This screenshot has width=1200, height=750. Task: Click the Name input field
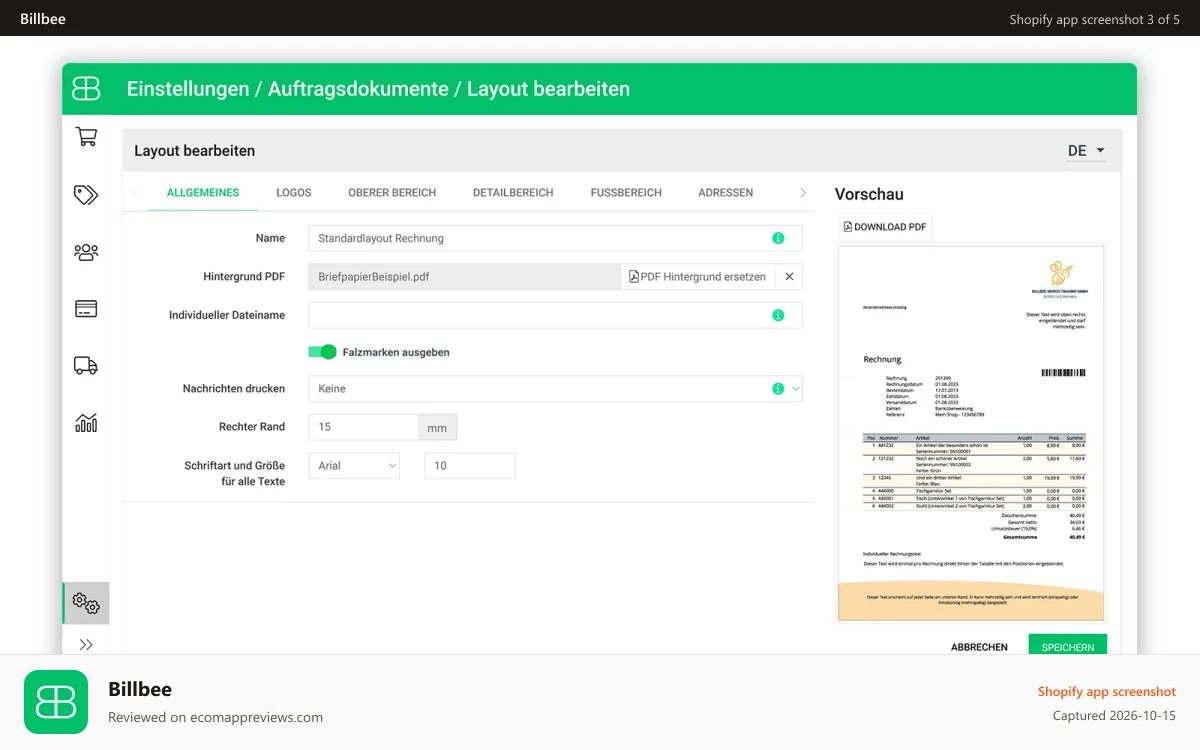(x=555, y=238)
